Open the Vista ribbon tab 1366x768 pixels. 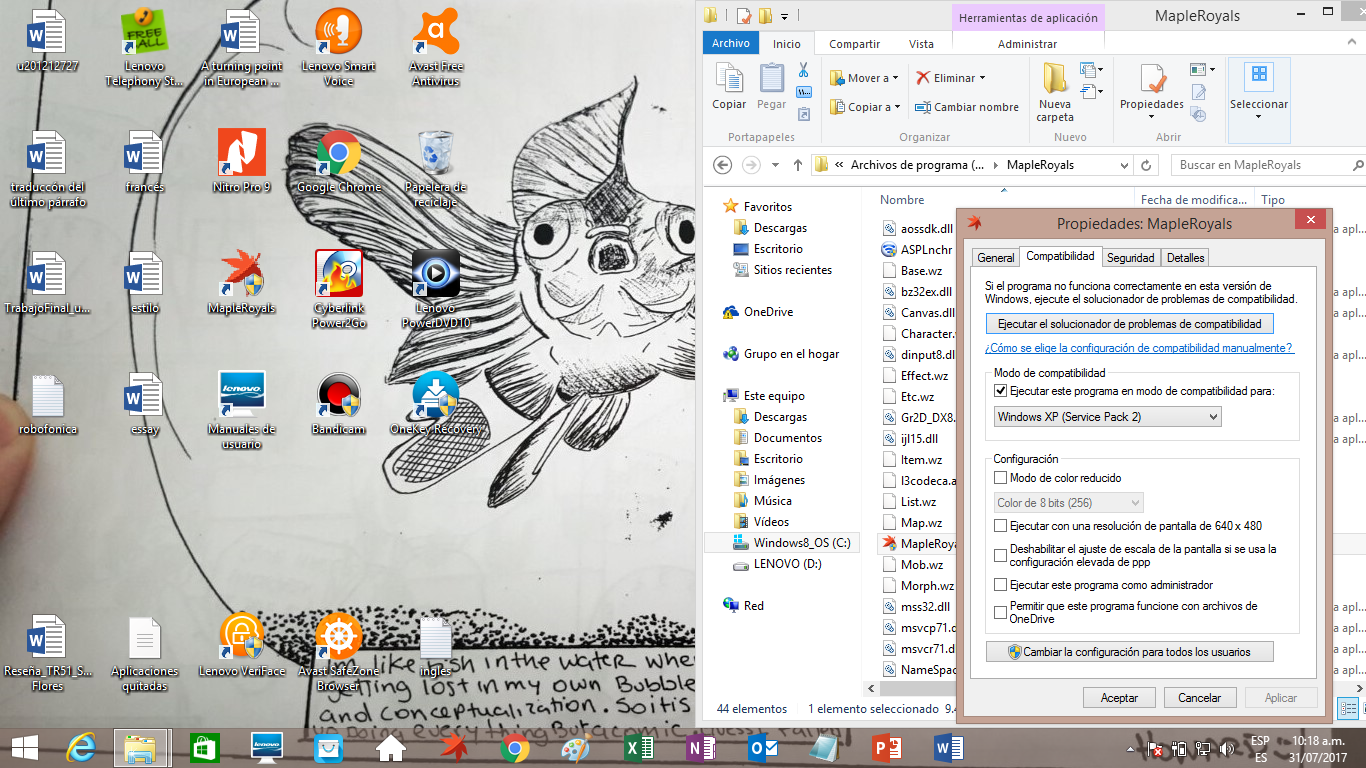tap(921, 44)
